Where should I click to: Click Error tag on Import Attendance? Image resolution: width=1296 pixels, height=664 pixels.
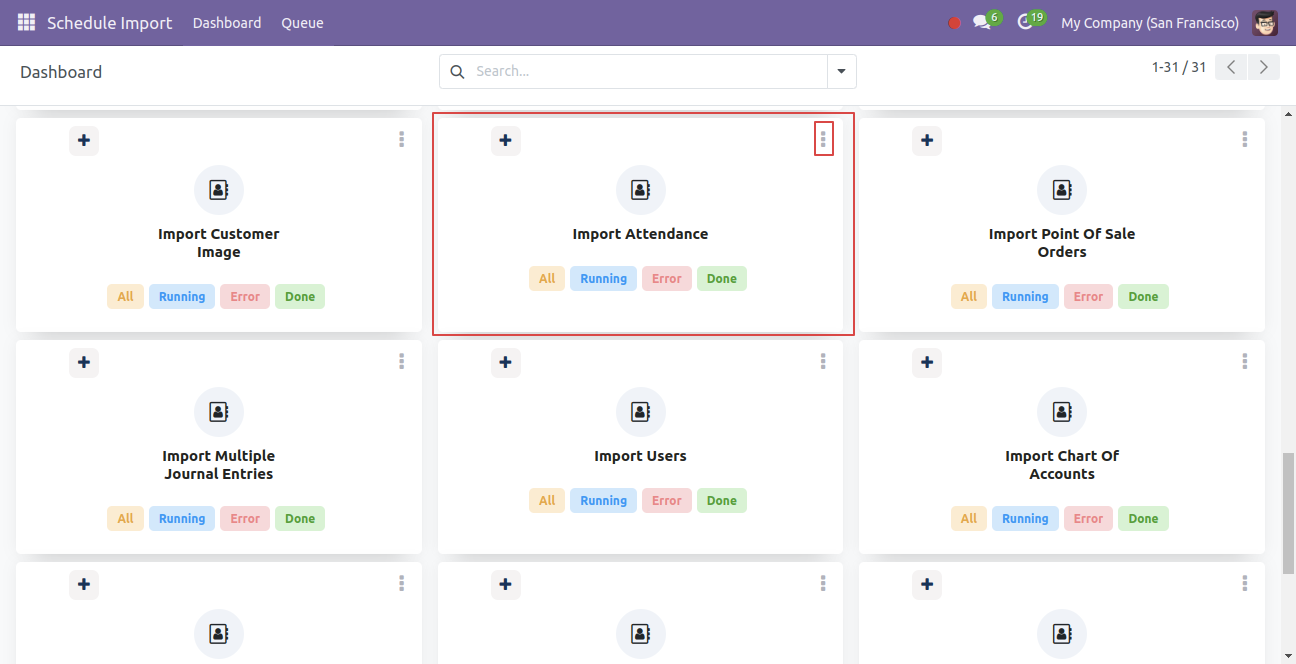(667, 279)
